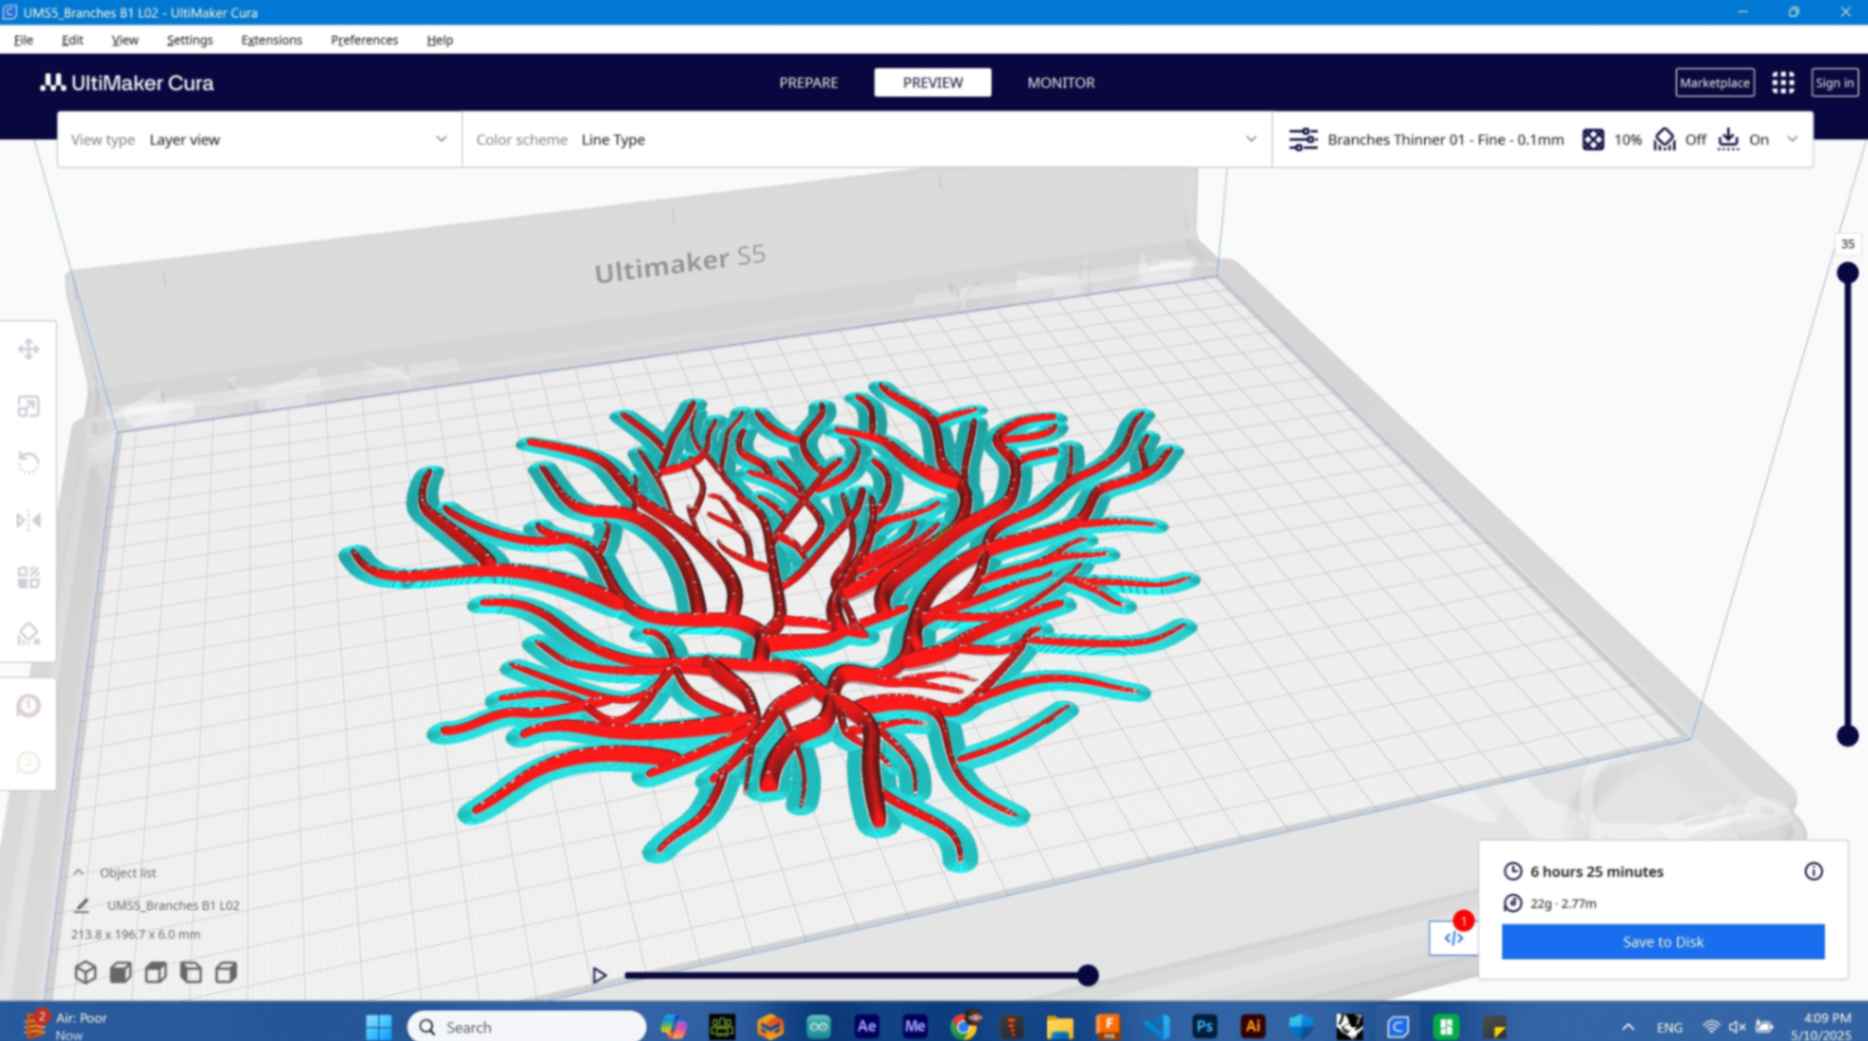Select the Rotate tool in left toolbar
The height and width of the screenshot is (1041, 1868).
[28, 463]
